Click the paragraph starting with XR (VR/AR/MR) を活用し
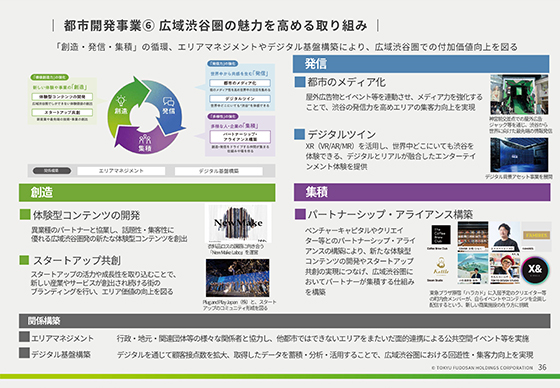 390,156
